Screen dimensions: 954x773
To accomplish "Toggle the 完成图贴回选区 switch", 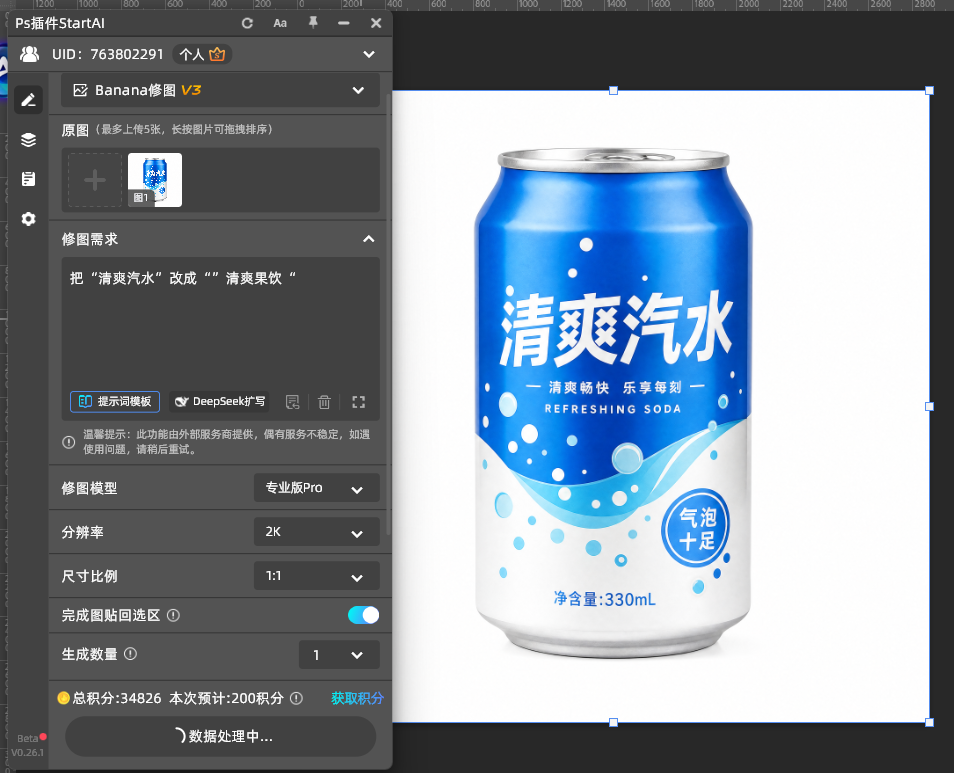I will 363,615.
